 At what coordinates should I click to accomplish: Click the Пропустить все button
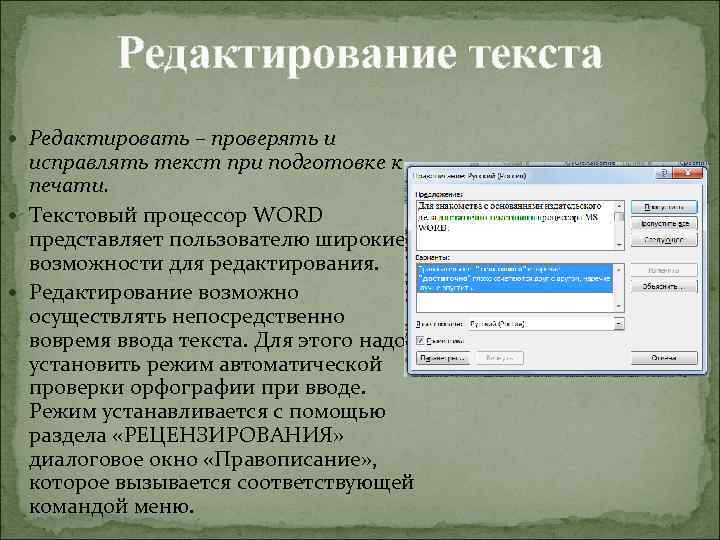pos(664,224)
